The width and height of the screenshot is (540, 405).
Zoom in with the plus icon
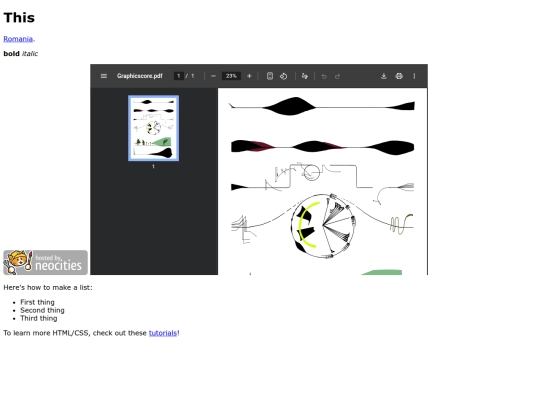(x=249, y=76)
